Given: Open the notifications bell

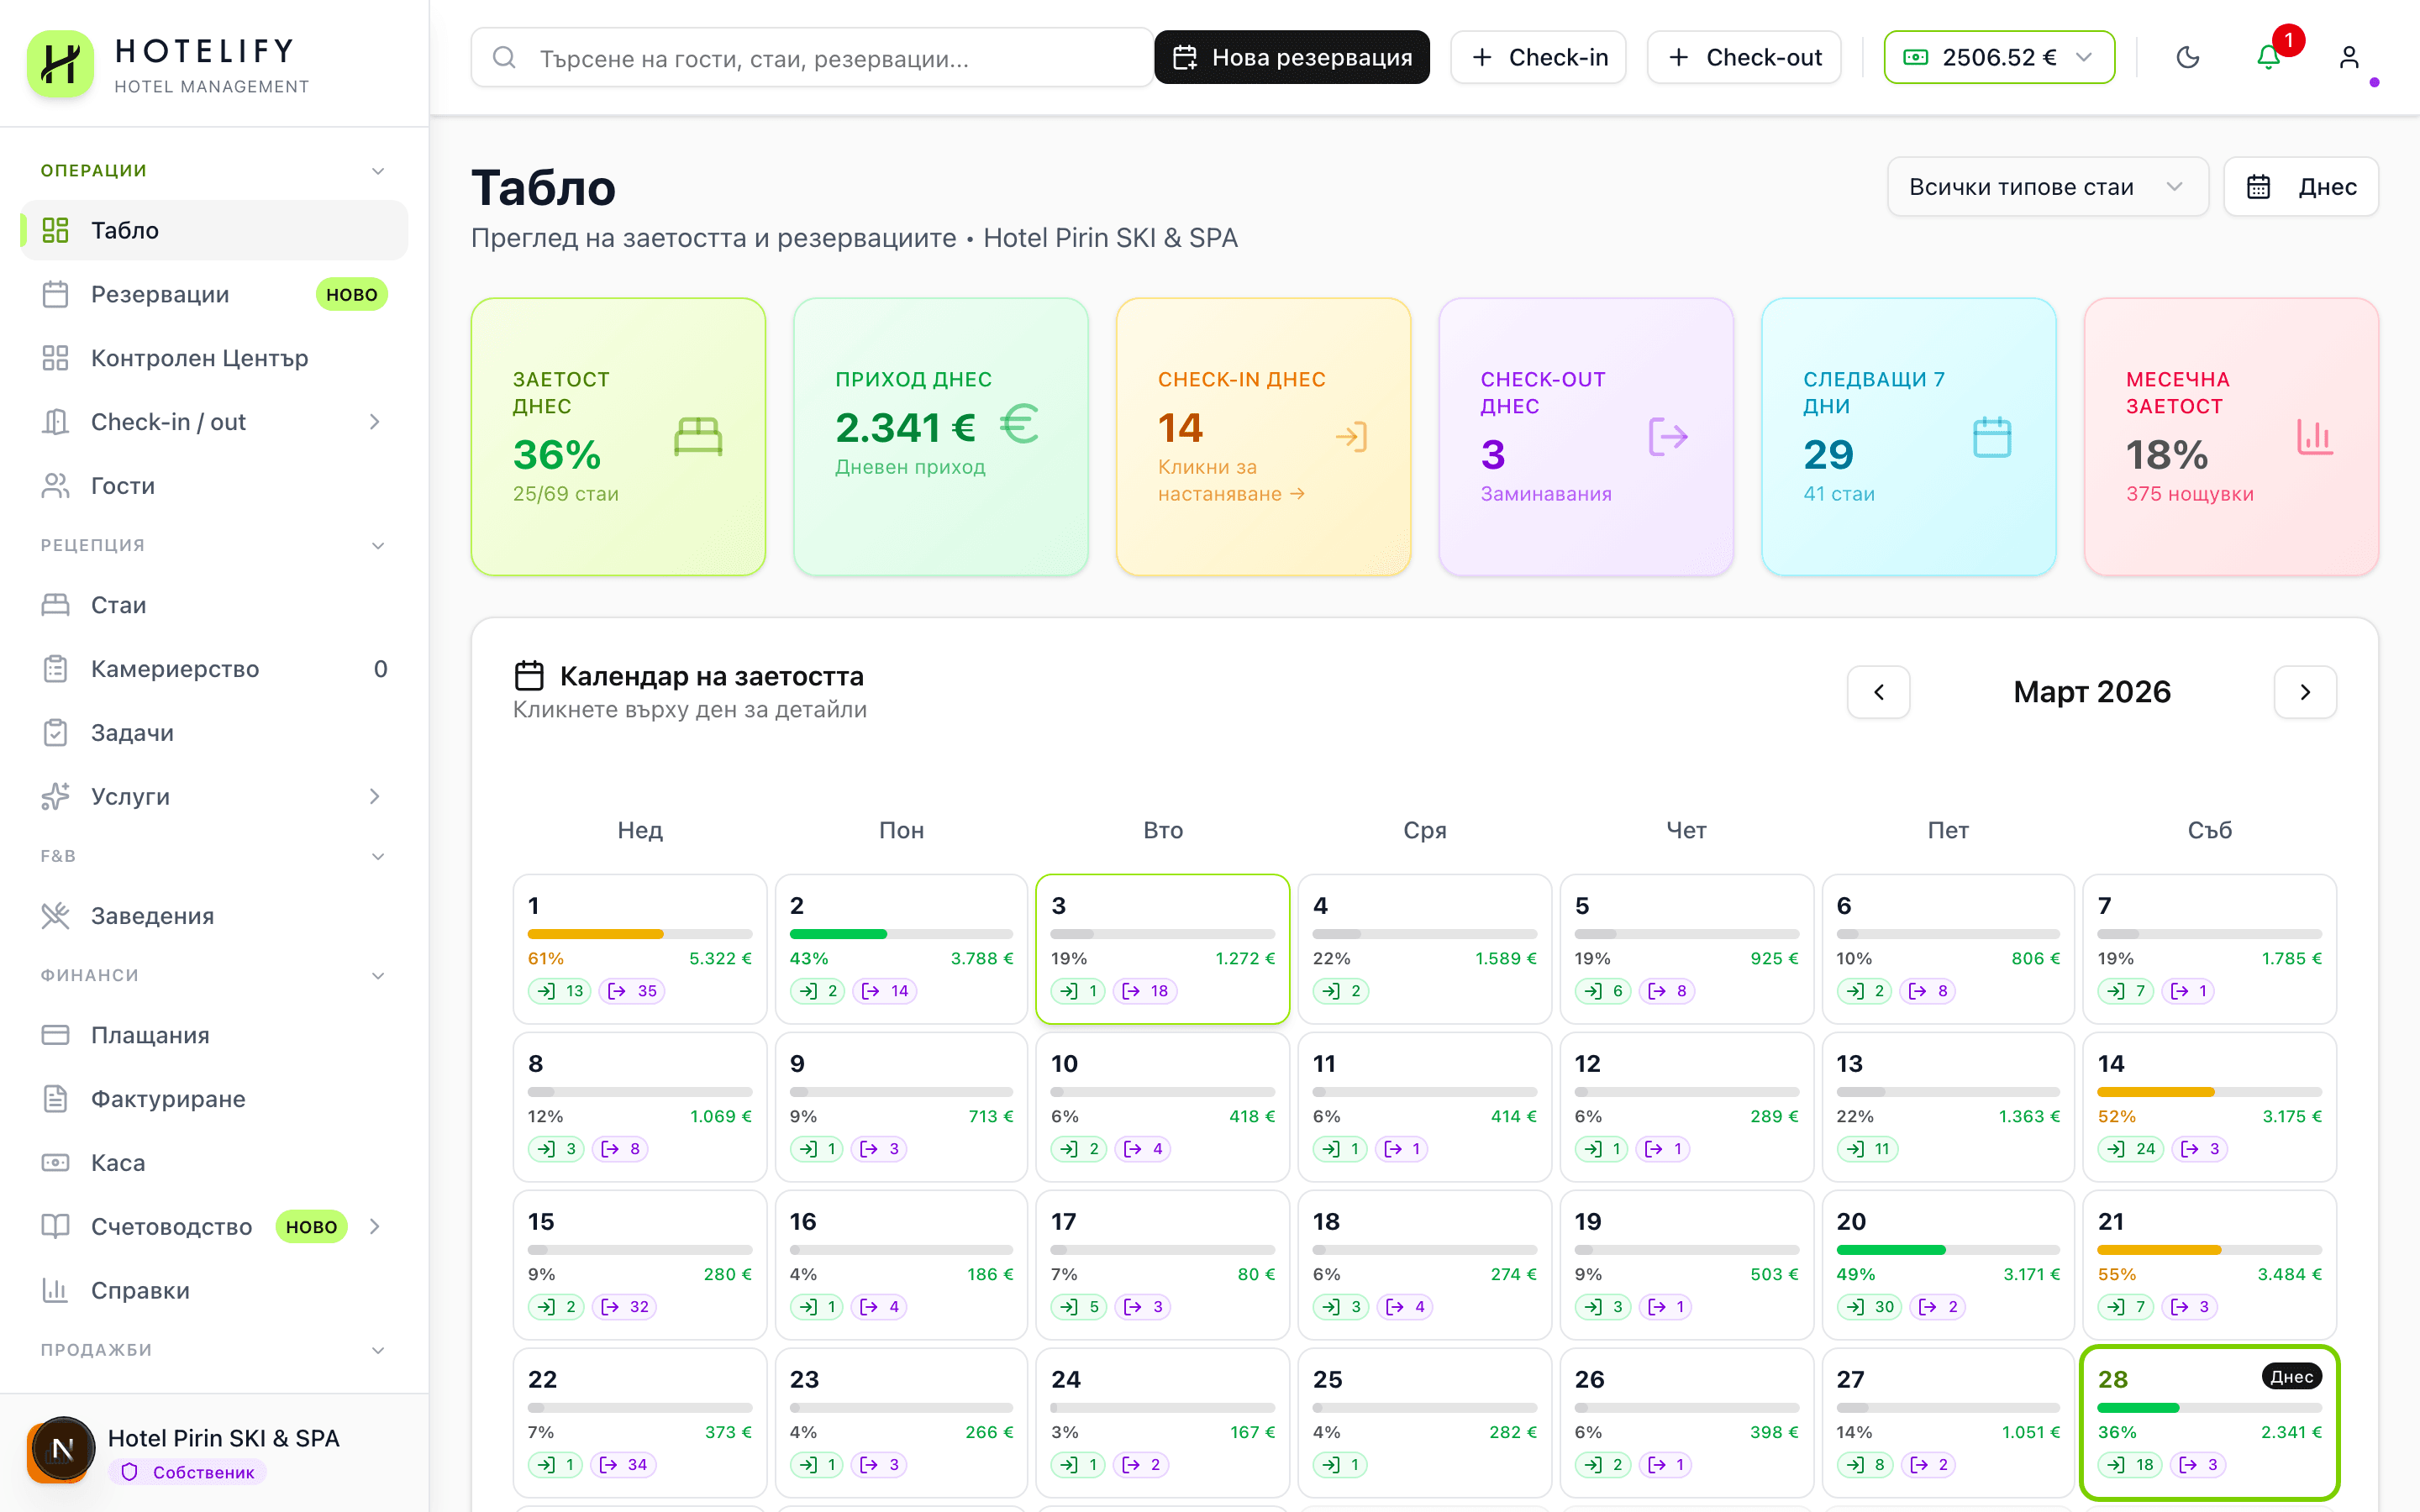Looking at the screenshot, I should click(2267, 57).
